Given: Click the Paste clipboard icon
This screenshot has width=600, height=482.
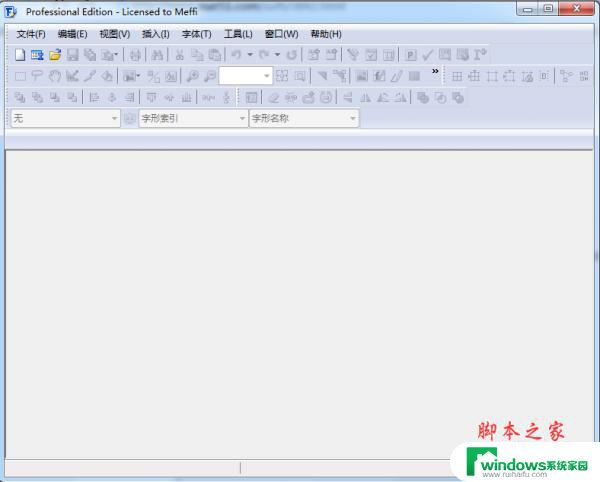Looking at the screenshot, I should click(x=215, y=55).
